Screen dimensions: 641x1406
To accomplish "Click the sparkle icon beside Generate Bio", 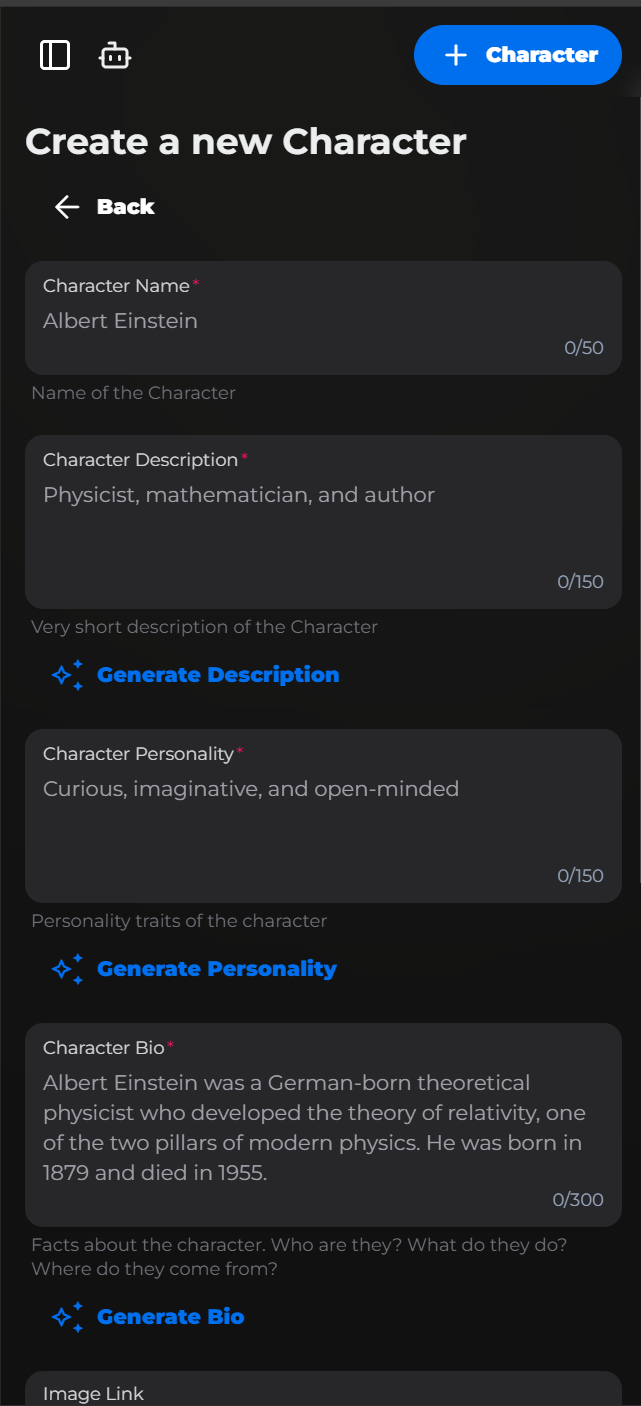I will 67,1317.
